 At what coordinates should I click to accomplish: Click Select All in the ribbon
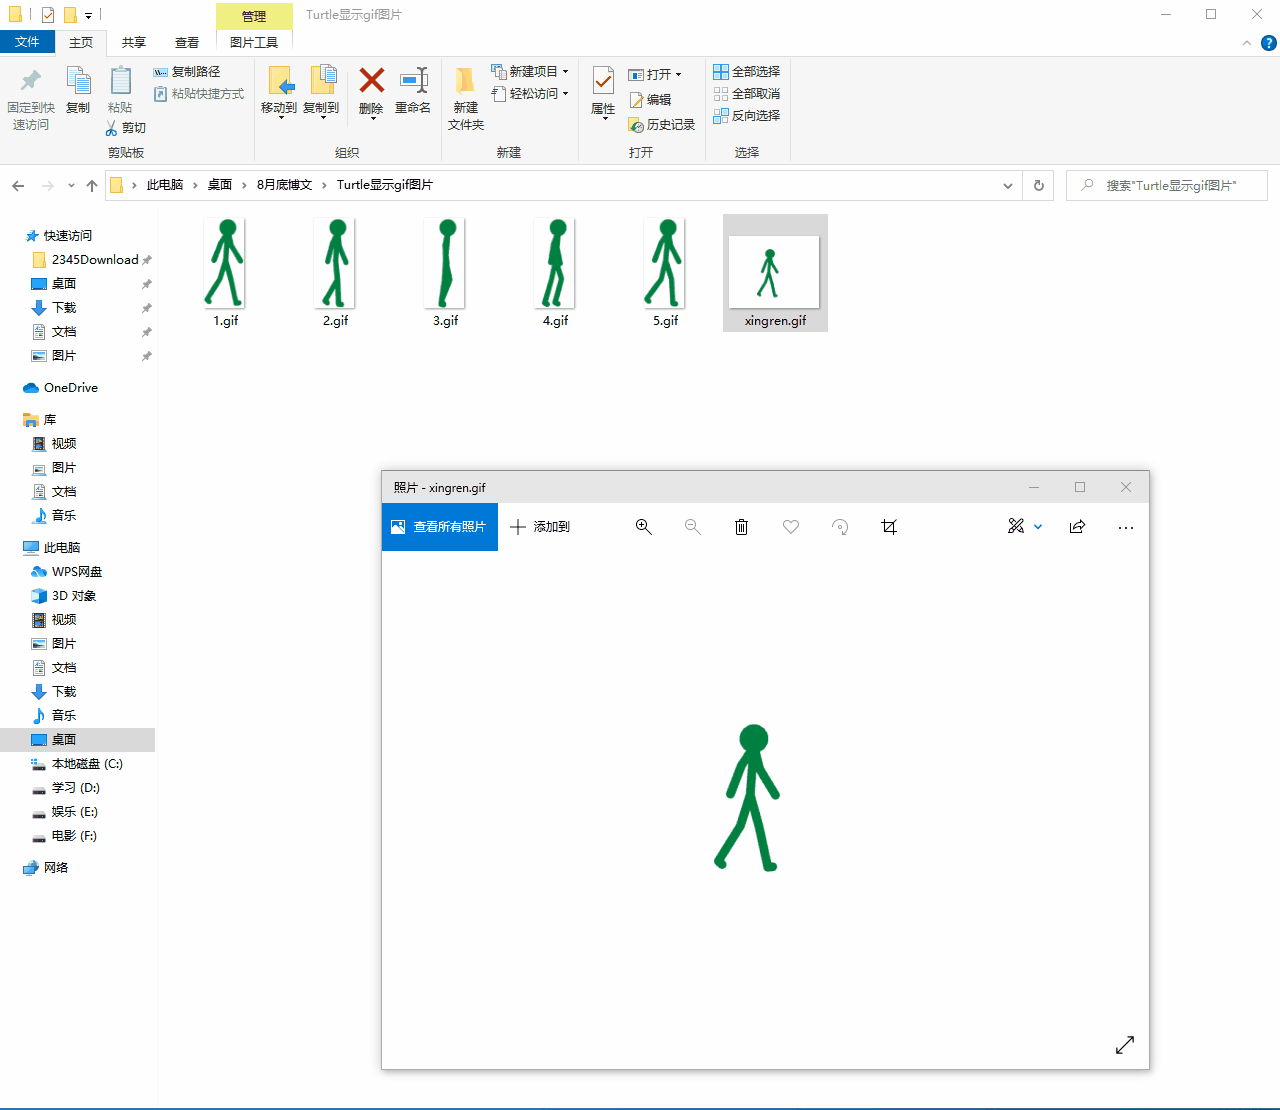[x=746, y=72]
